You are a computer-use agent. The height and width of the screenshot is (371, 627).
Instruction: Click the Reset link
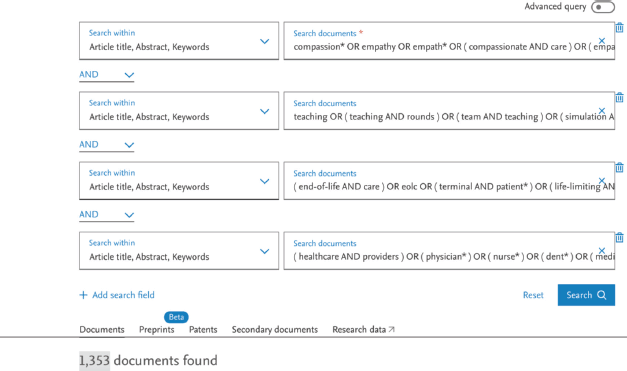[x=533, y=295]
